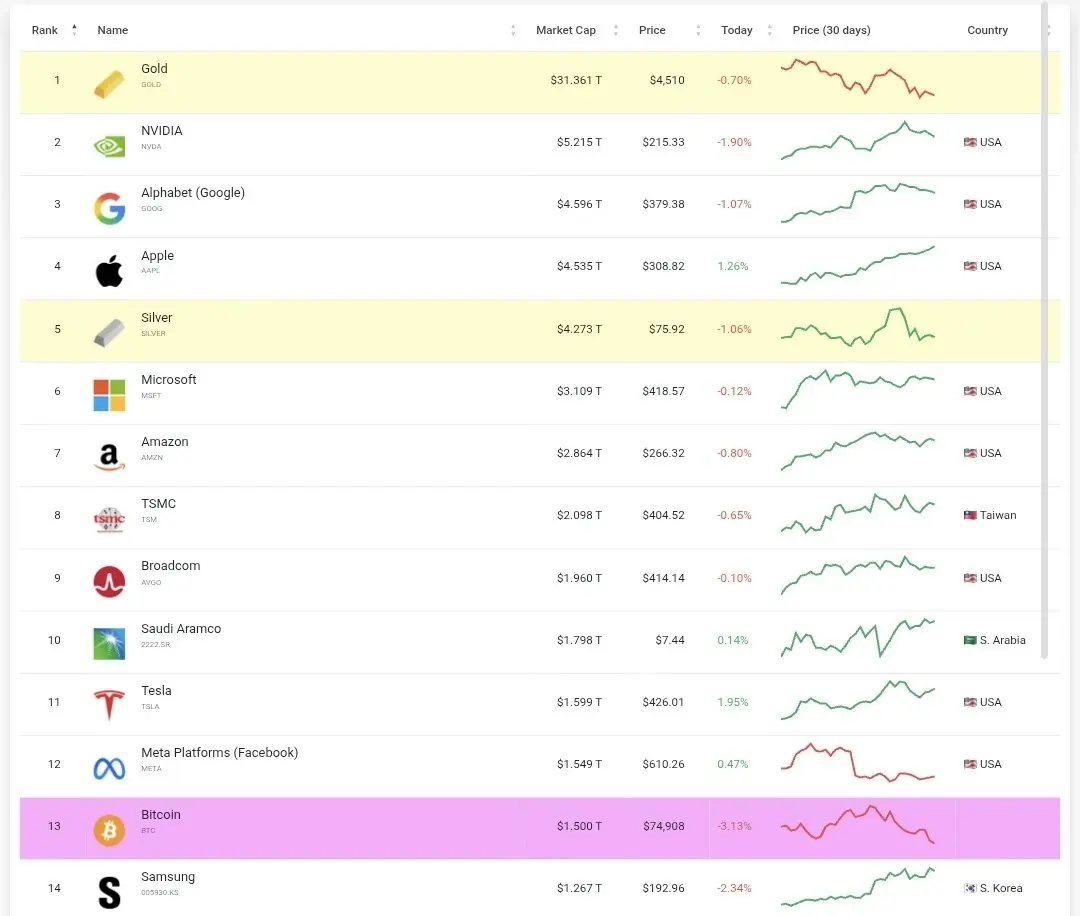1080x916 pixels.
Task: Click the S. Korea flag icon
Action: pyautogui.click(x=970, y=888)
